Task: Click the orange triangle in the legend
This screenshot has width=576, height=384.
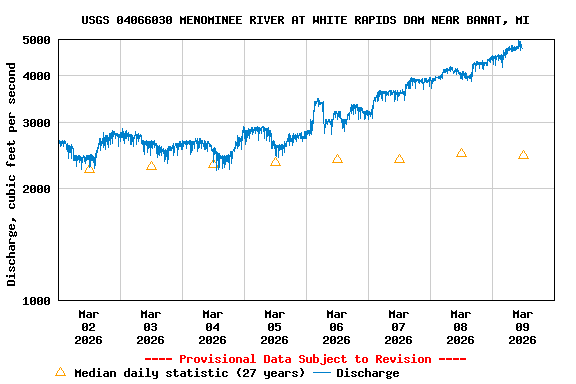Action: click(61, 372)
